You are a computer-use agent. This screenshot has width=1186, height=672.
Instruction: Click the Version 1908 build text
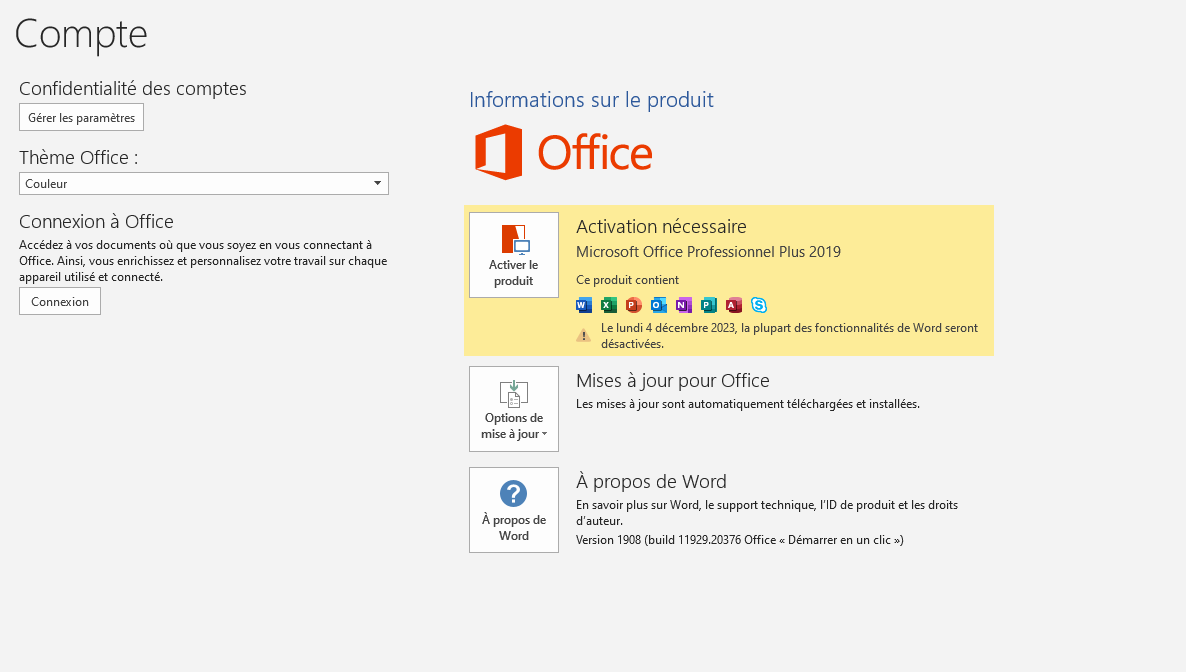(x=740, y=540)
